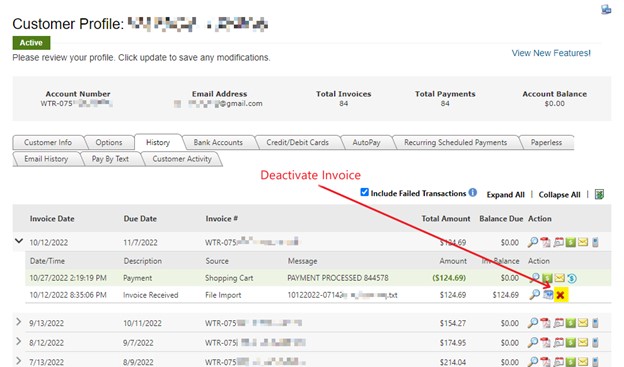Expand the 8/12/2022 invoice row
The height and width of the screenshot is (367, 624).
tap(19, 341)
